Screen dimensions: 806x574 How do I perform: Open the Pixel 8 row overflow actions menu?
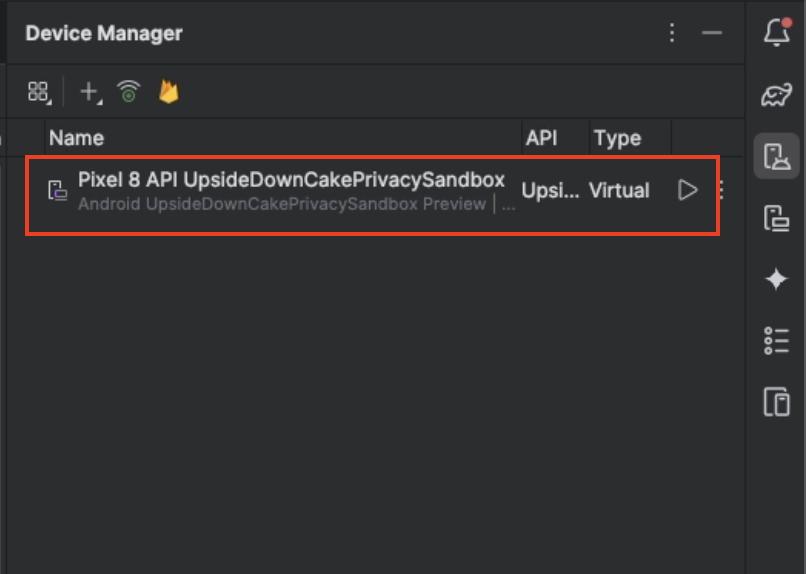722,190
